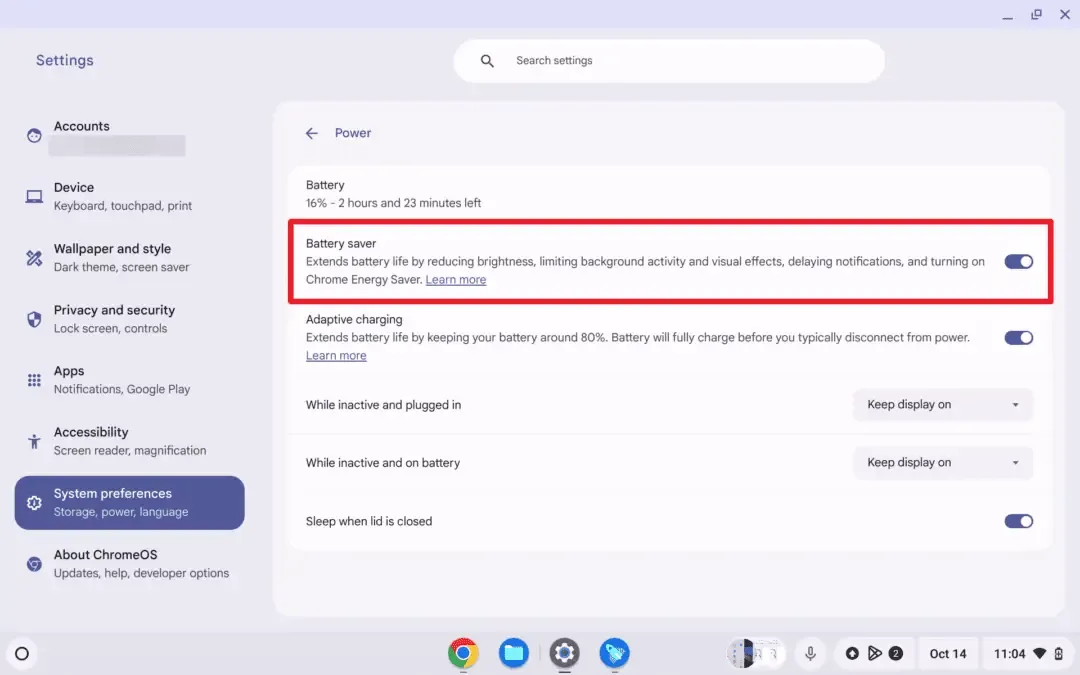Click the battery icon in the status tray

click(x=1059, y=654)
